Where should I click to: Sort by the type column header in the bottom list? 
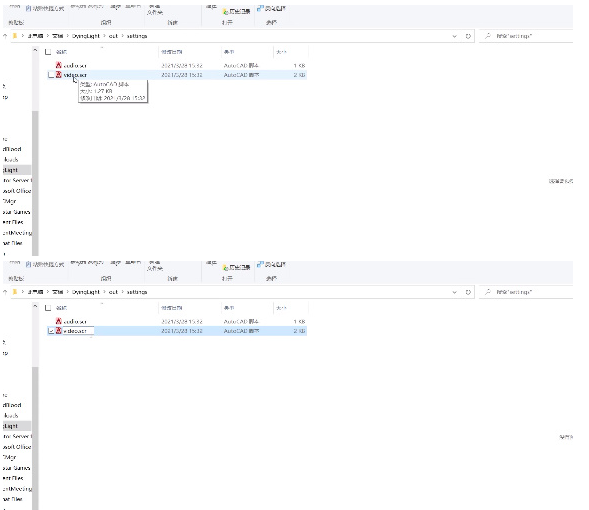[229, 308]
